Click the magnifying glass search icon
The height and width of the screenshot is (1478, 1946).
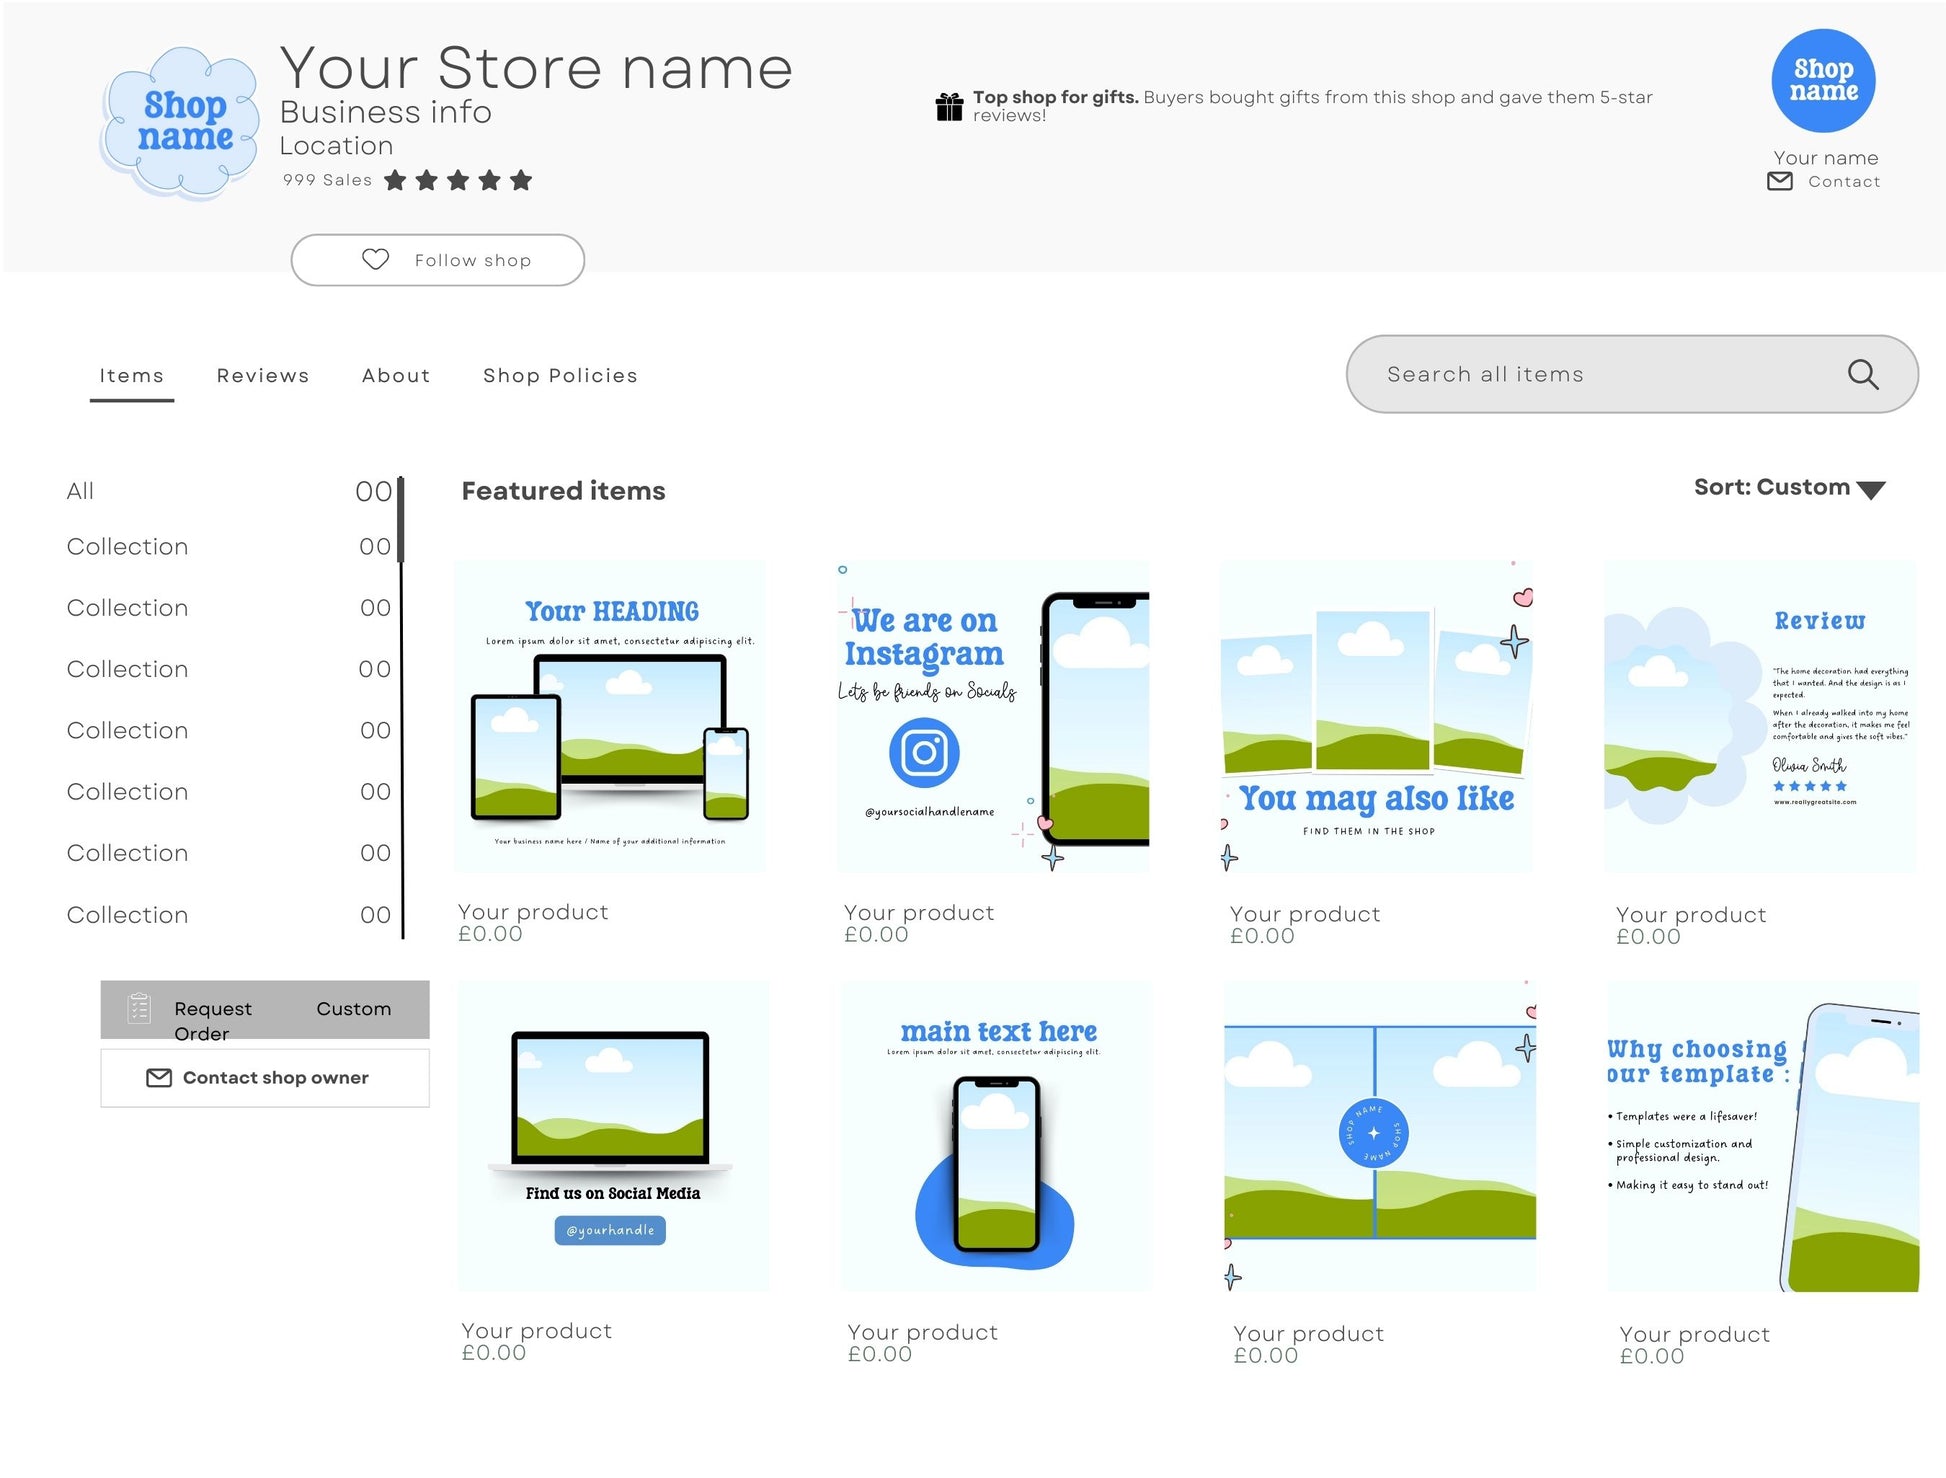(x=1862, y=374)
